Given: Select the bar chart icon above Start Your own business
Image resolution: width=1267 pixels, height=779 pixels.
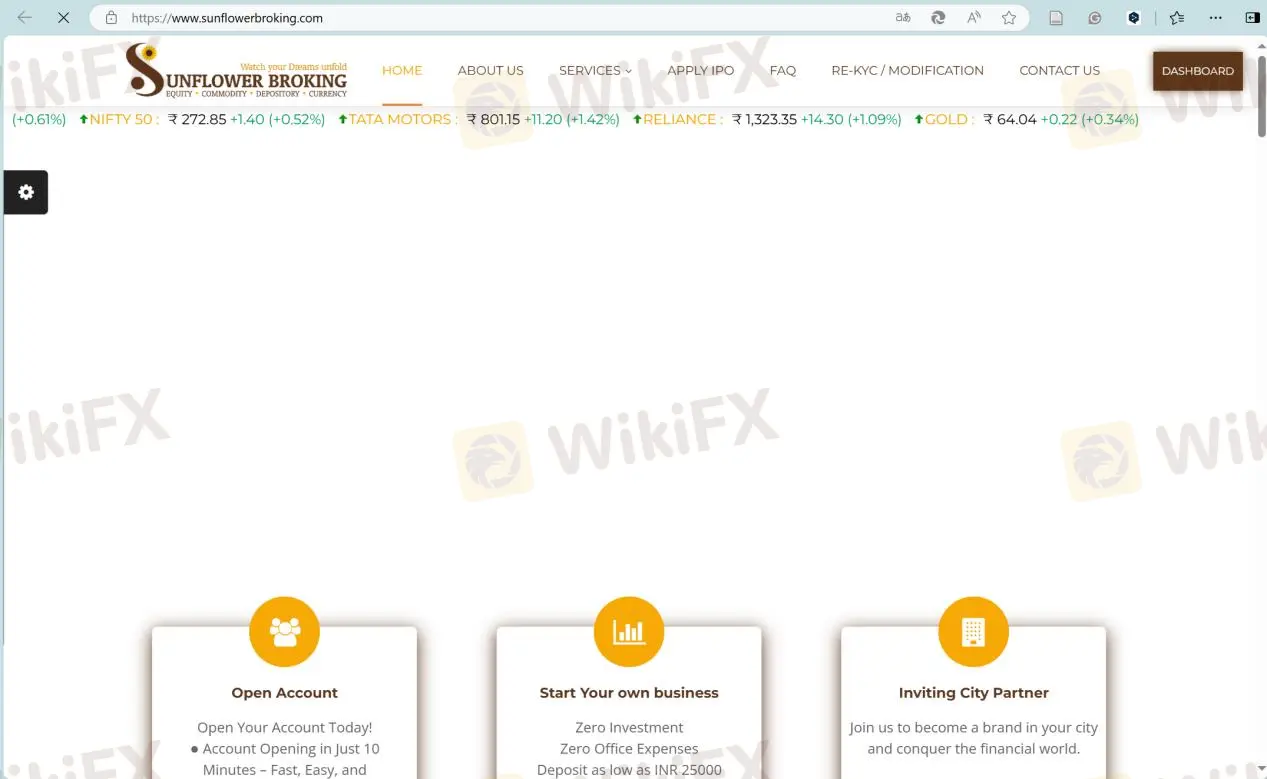Looking at the screenshot, I should point(629,631).
